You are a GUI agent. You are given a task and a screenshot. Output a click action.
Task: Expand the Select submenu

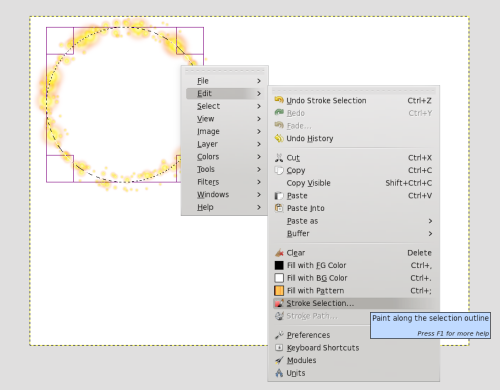[x=224, y=106]
